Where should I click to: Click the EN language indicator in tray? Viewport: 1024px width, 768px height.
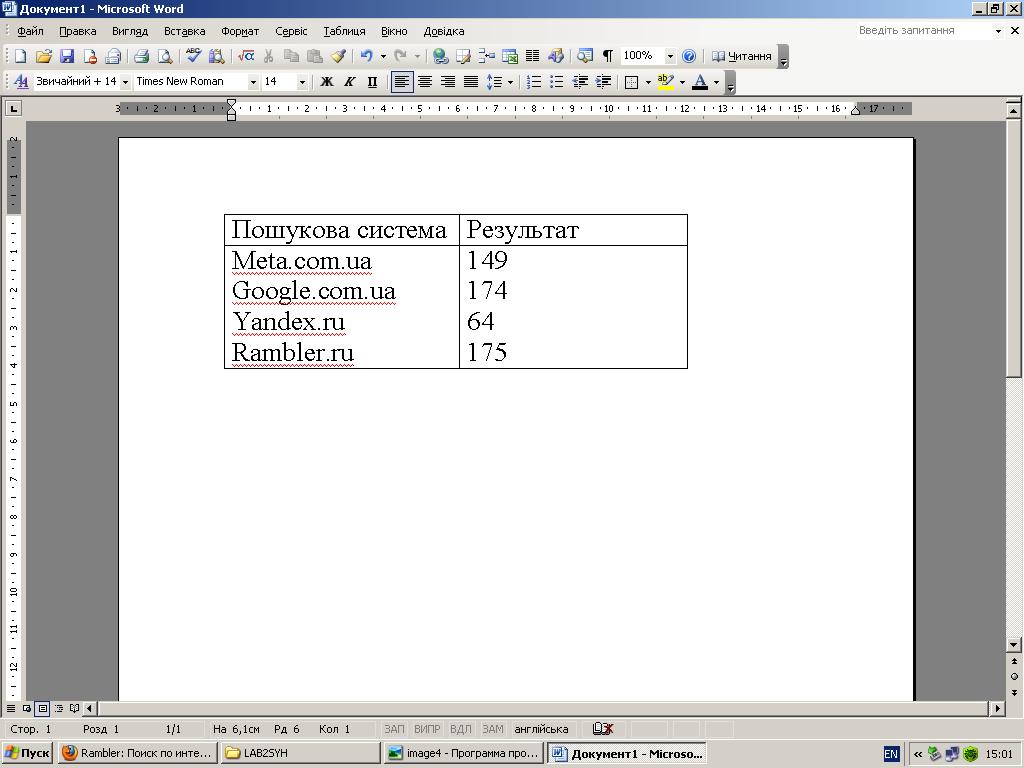coord(891,754)
